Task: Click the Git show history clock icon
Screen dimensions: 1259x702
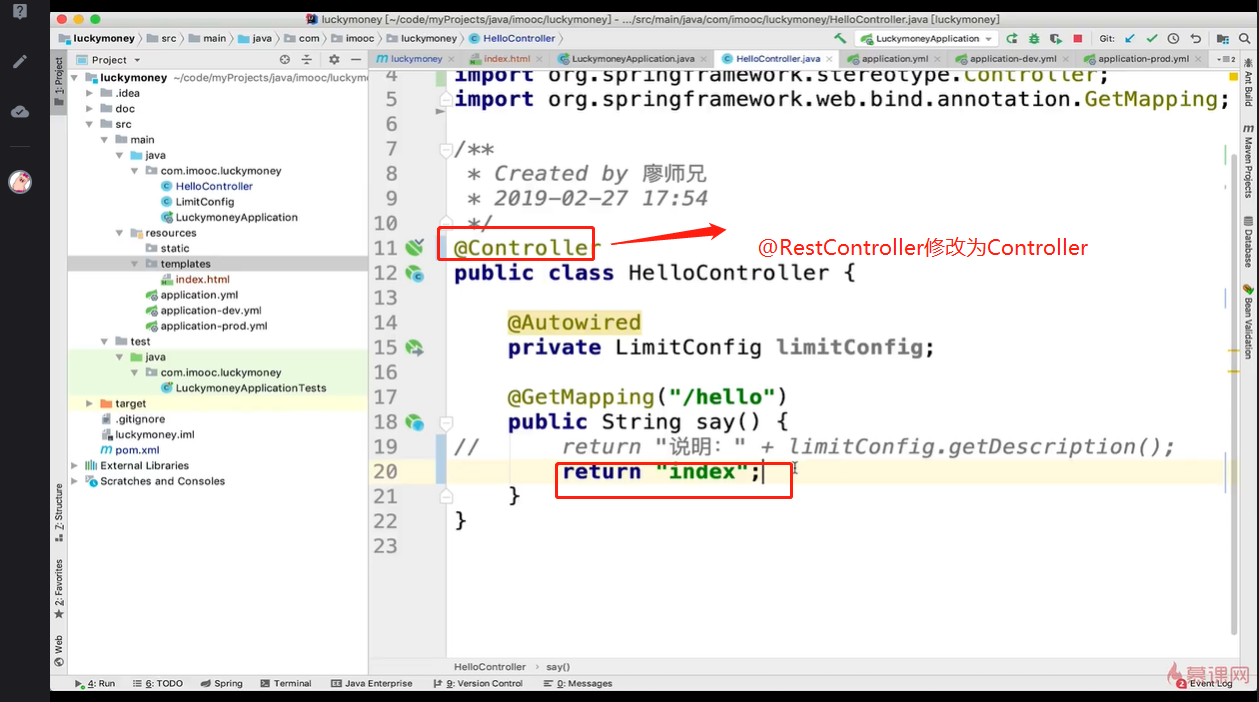Action: pyautogui.click(x=1173, y=38)
